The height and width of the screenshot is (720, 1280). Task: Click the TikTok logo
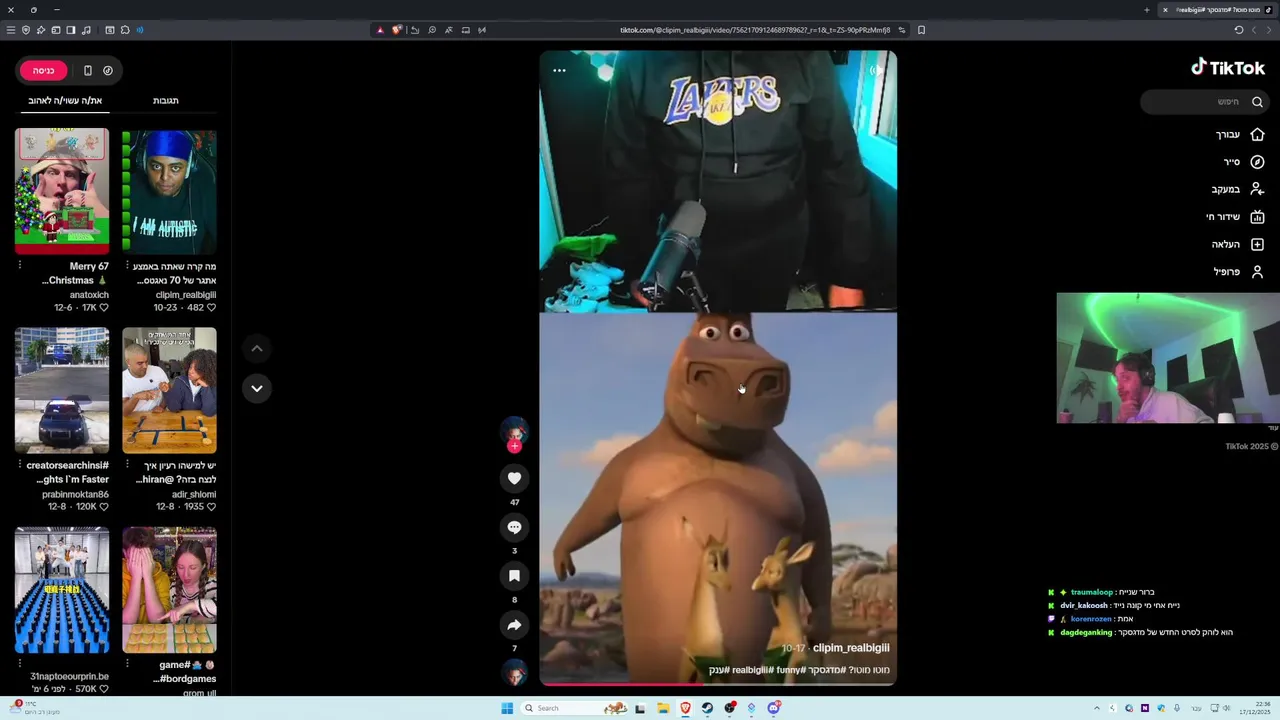[1228, 67]
